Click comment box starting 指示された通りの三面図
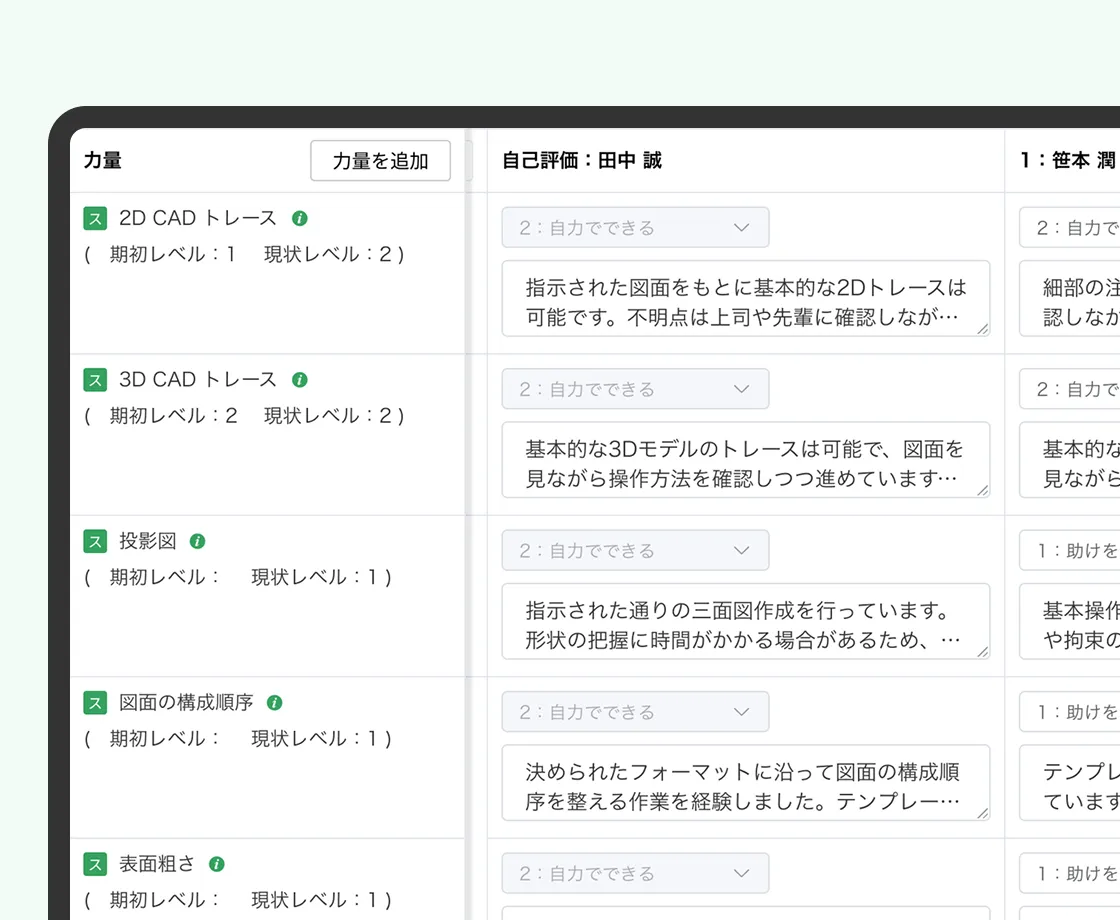 [x=746, y=621]
